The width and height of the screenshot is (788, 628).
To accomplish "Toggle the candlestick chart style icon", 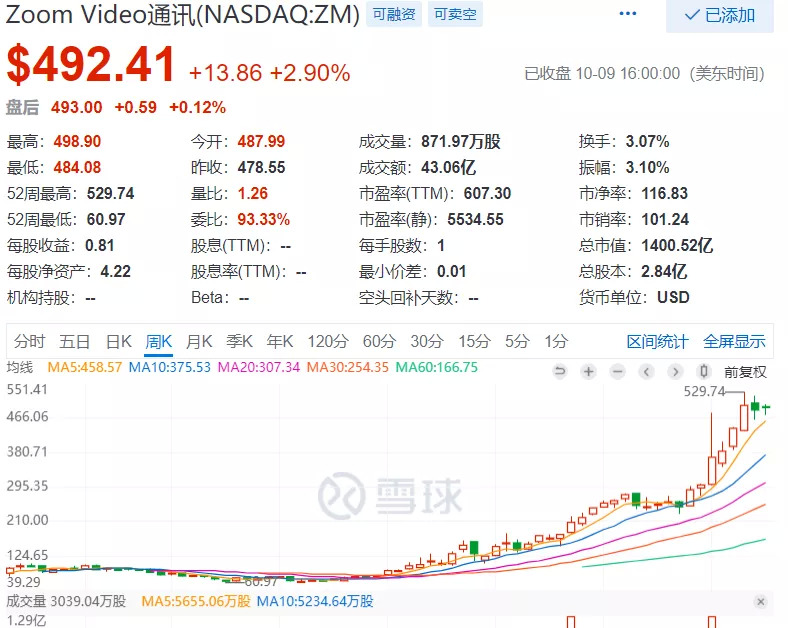I will click(704, 372).
